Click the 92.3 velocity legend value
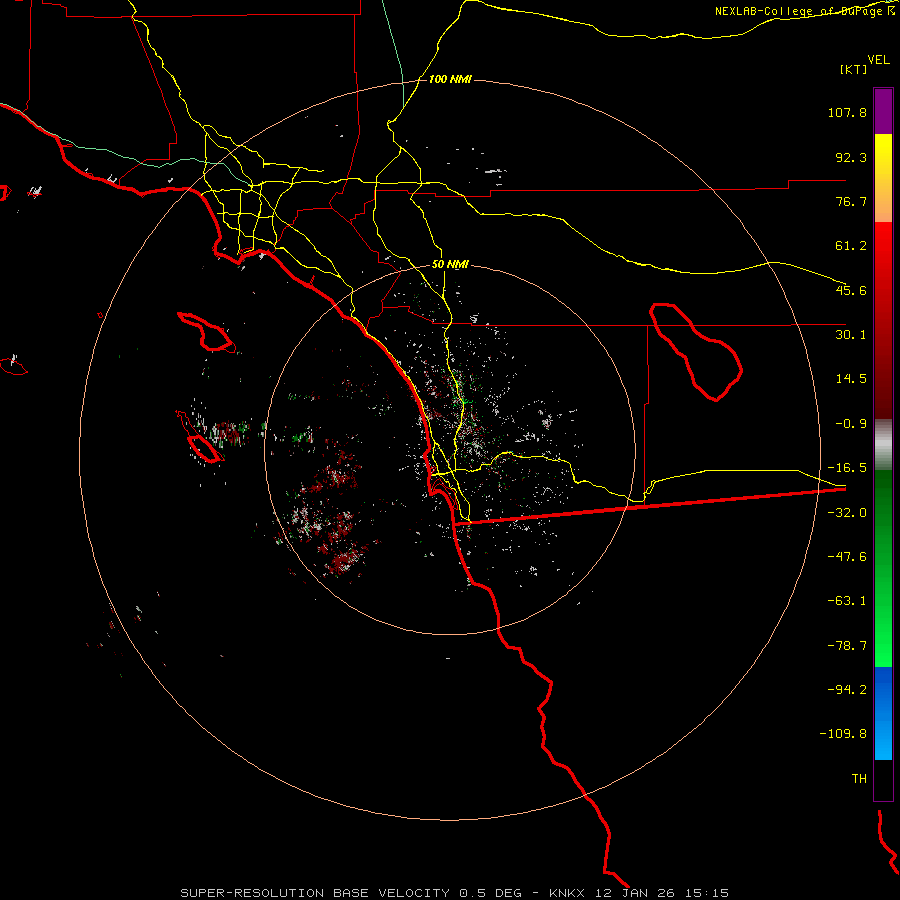 tap(851, 157)
